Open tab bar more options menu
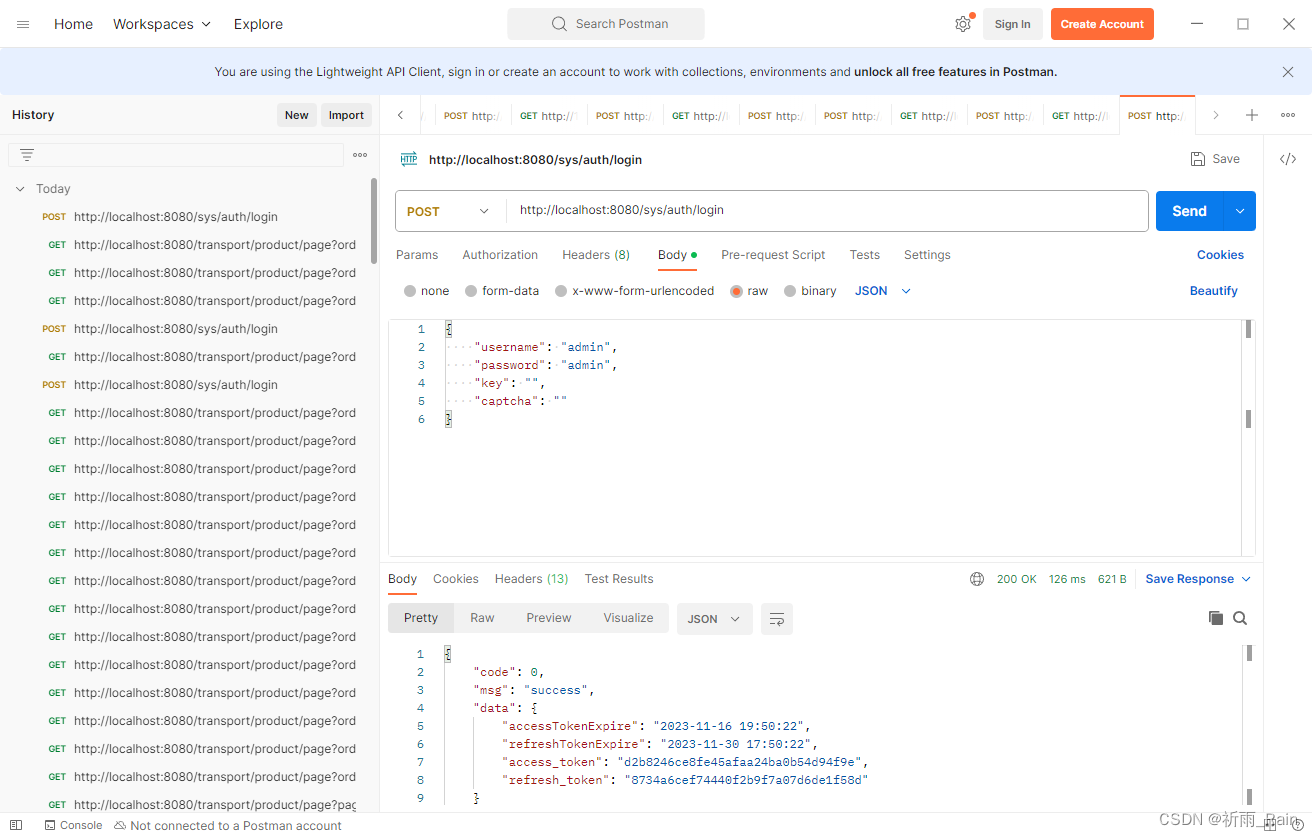The width and height of the screenshot is (1312, 837). pyautogui.click(x=1288, y=115)
